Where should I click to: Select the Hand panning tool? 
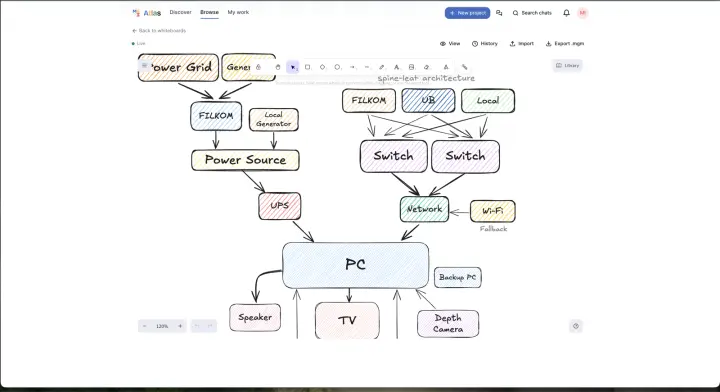pyautogui.click(x=278, y=67)
